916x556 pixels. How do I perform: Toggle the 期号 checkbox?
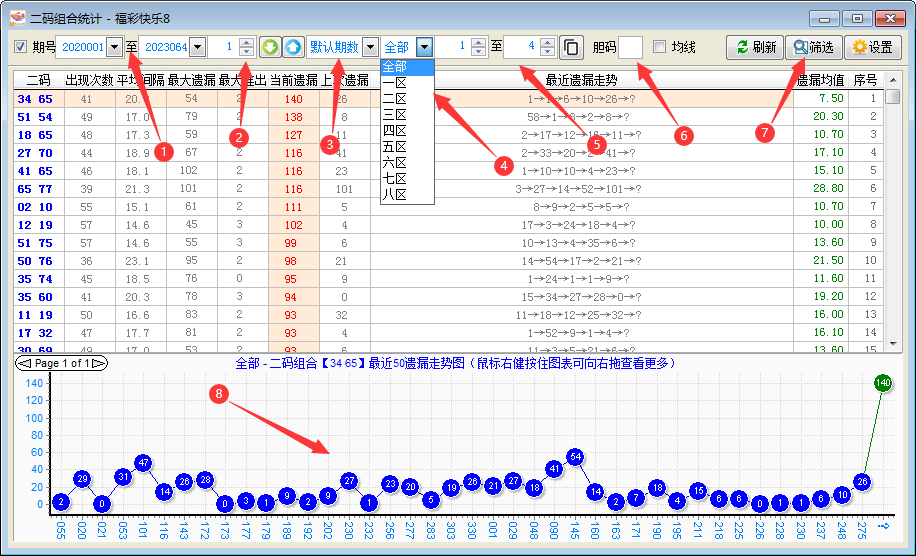coord(21,47)
